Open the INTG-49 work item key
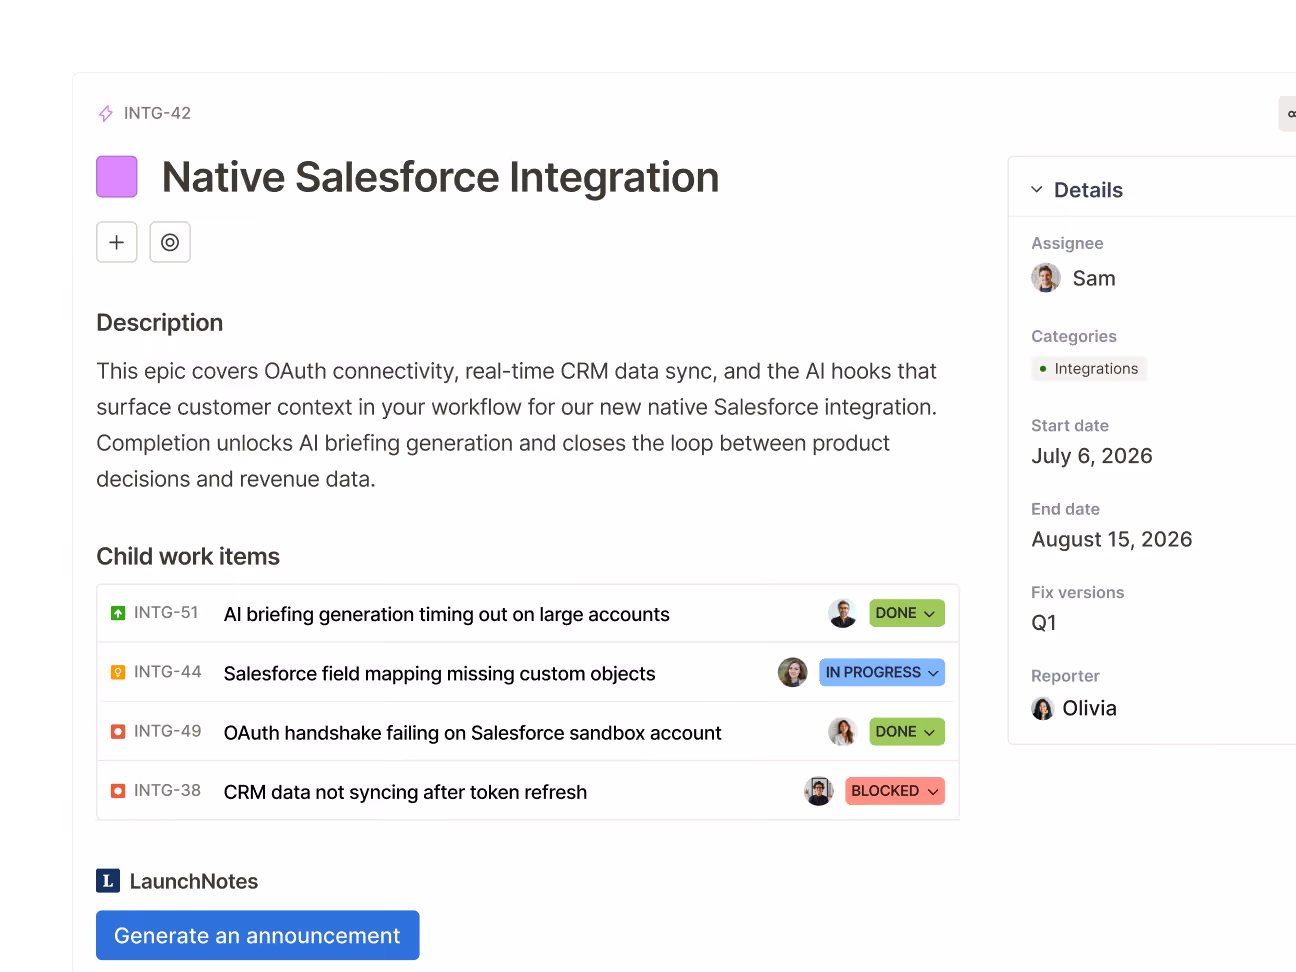The height and width of the screenshot is (972, 1296). [168, 732]
